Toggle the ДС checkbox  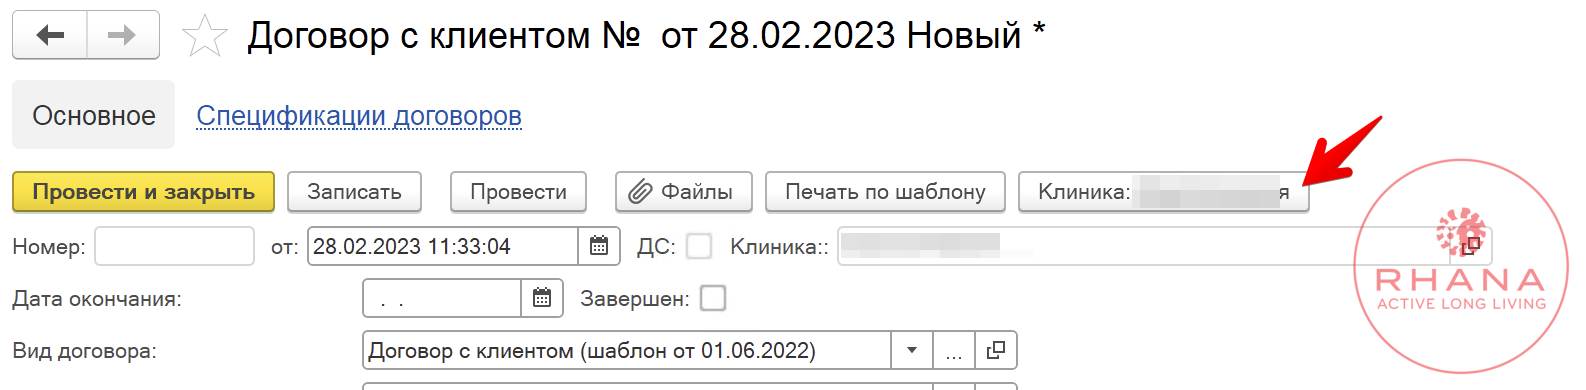pyautogui.click(x=699, y=246)
